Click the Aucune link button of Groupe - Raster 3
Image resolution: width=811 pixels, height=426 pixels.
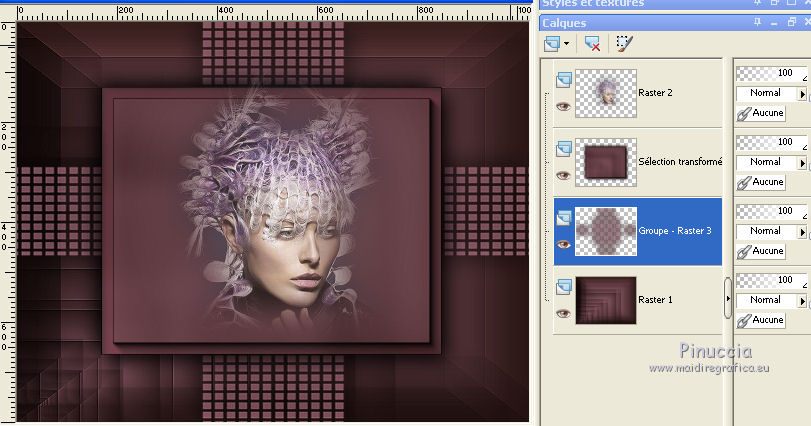pyautogui.click(x=761, y=251)
